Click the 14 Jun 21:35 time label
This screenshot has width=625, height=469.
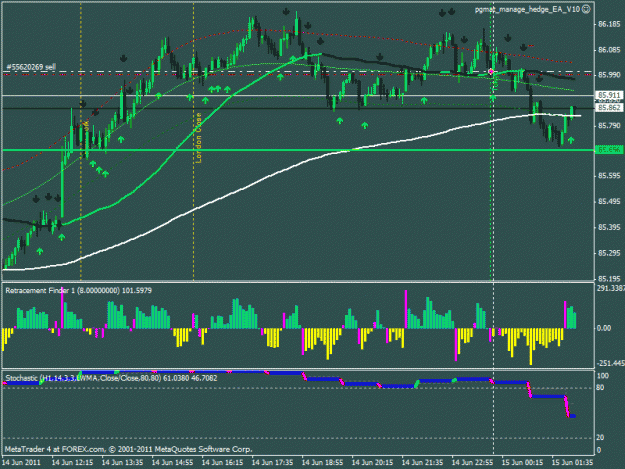coord(423,462)
